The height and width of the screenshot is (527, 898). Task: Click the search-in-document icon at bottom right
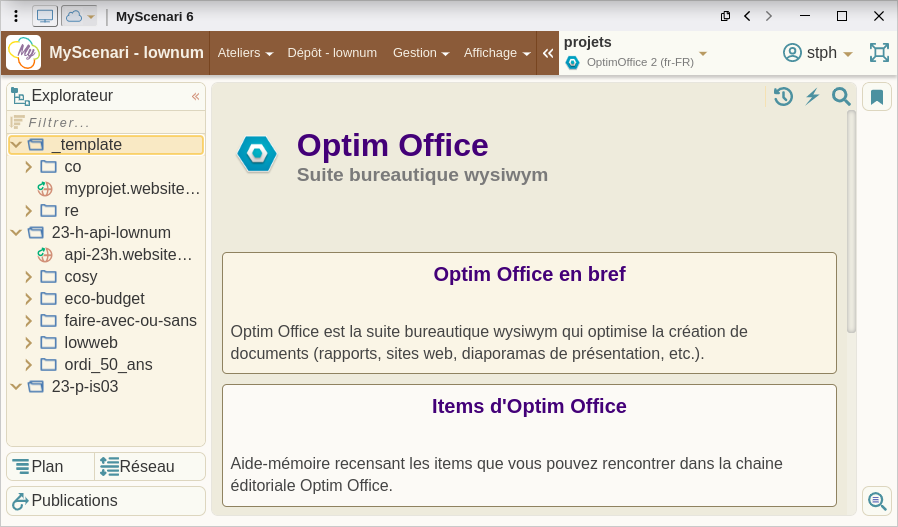pos(877,501)
